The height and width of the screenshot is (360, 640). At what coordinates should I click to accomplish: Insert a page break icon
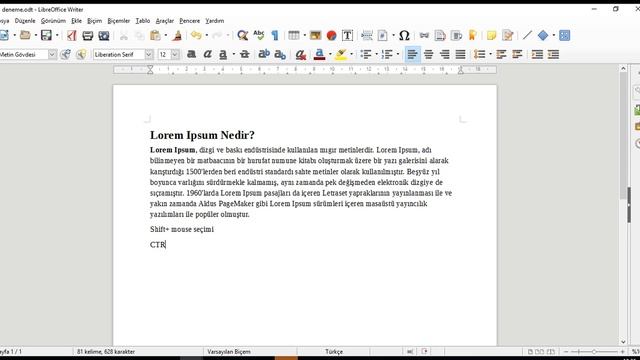367,36
